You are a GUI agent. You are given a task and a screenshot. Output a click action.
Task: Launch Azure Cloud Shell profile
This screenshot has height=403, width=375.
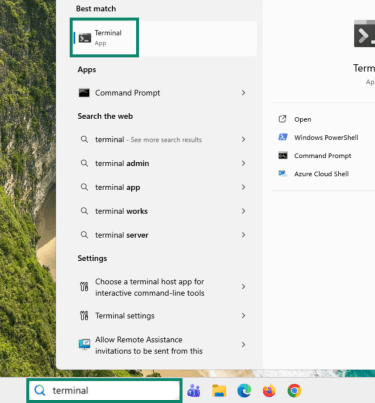[321, 174]
